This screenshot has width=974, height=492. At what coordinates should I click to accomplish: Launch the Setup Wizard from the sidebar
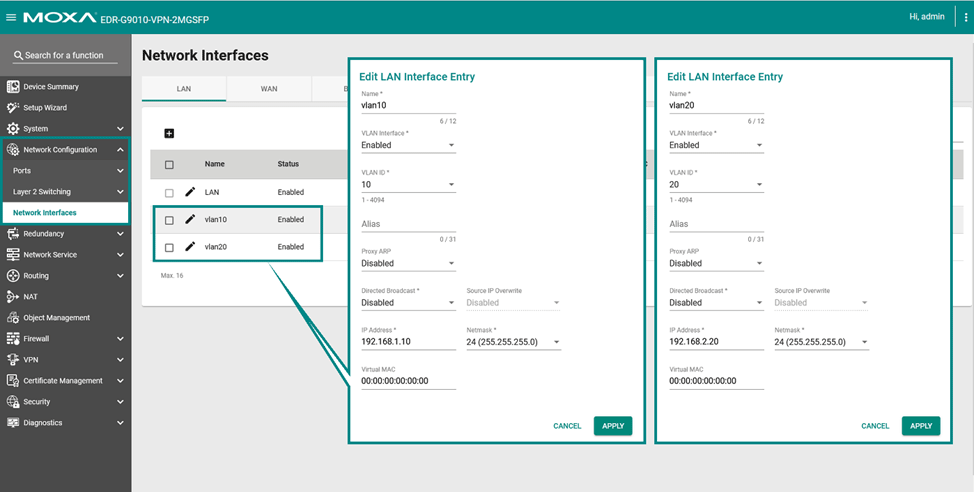pyautogui.click(x=45, y=108)
